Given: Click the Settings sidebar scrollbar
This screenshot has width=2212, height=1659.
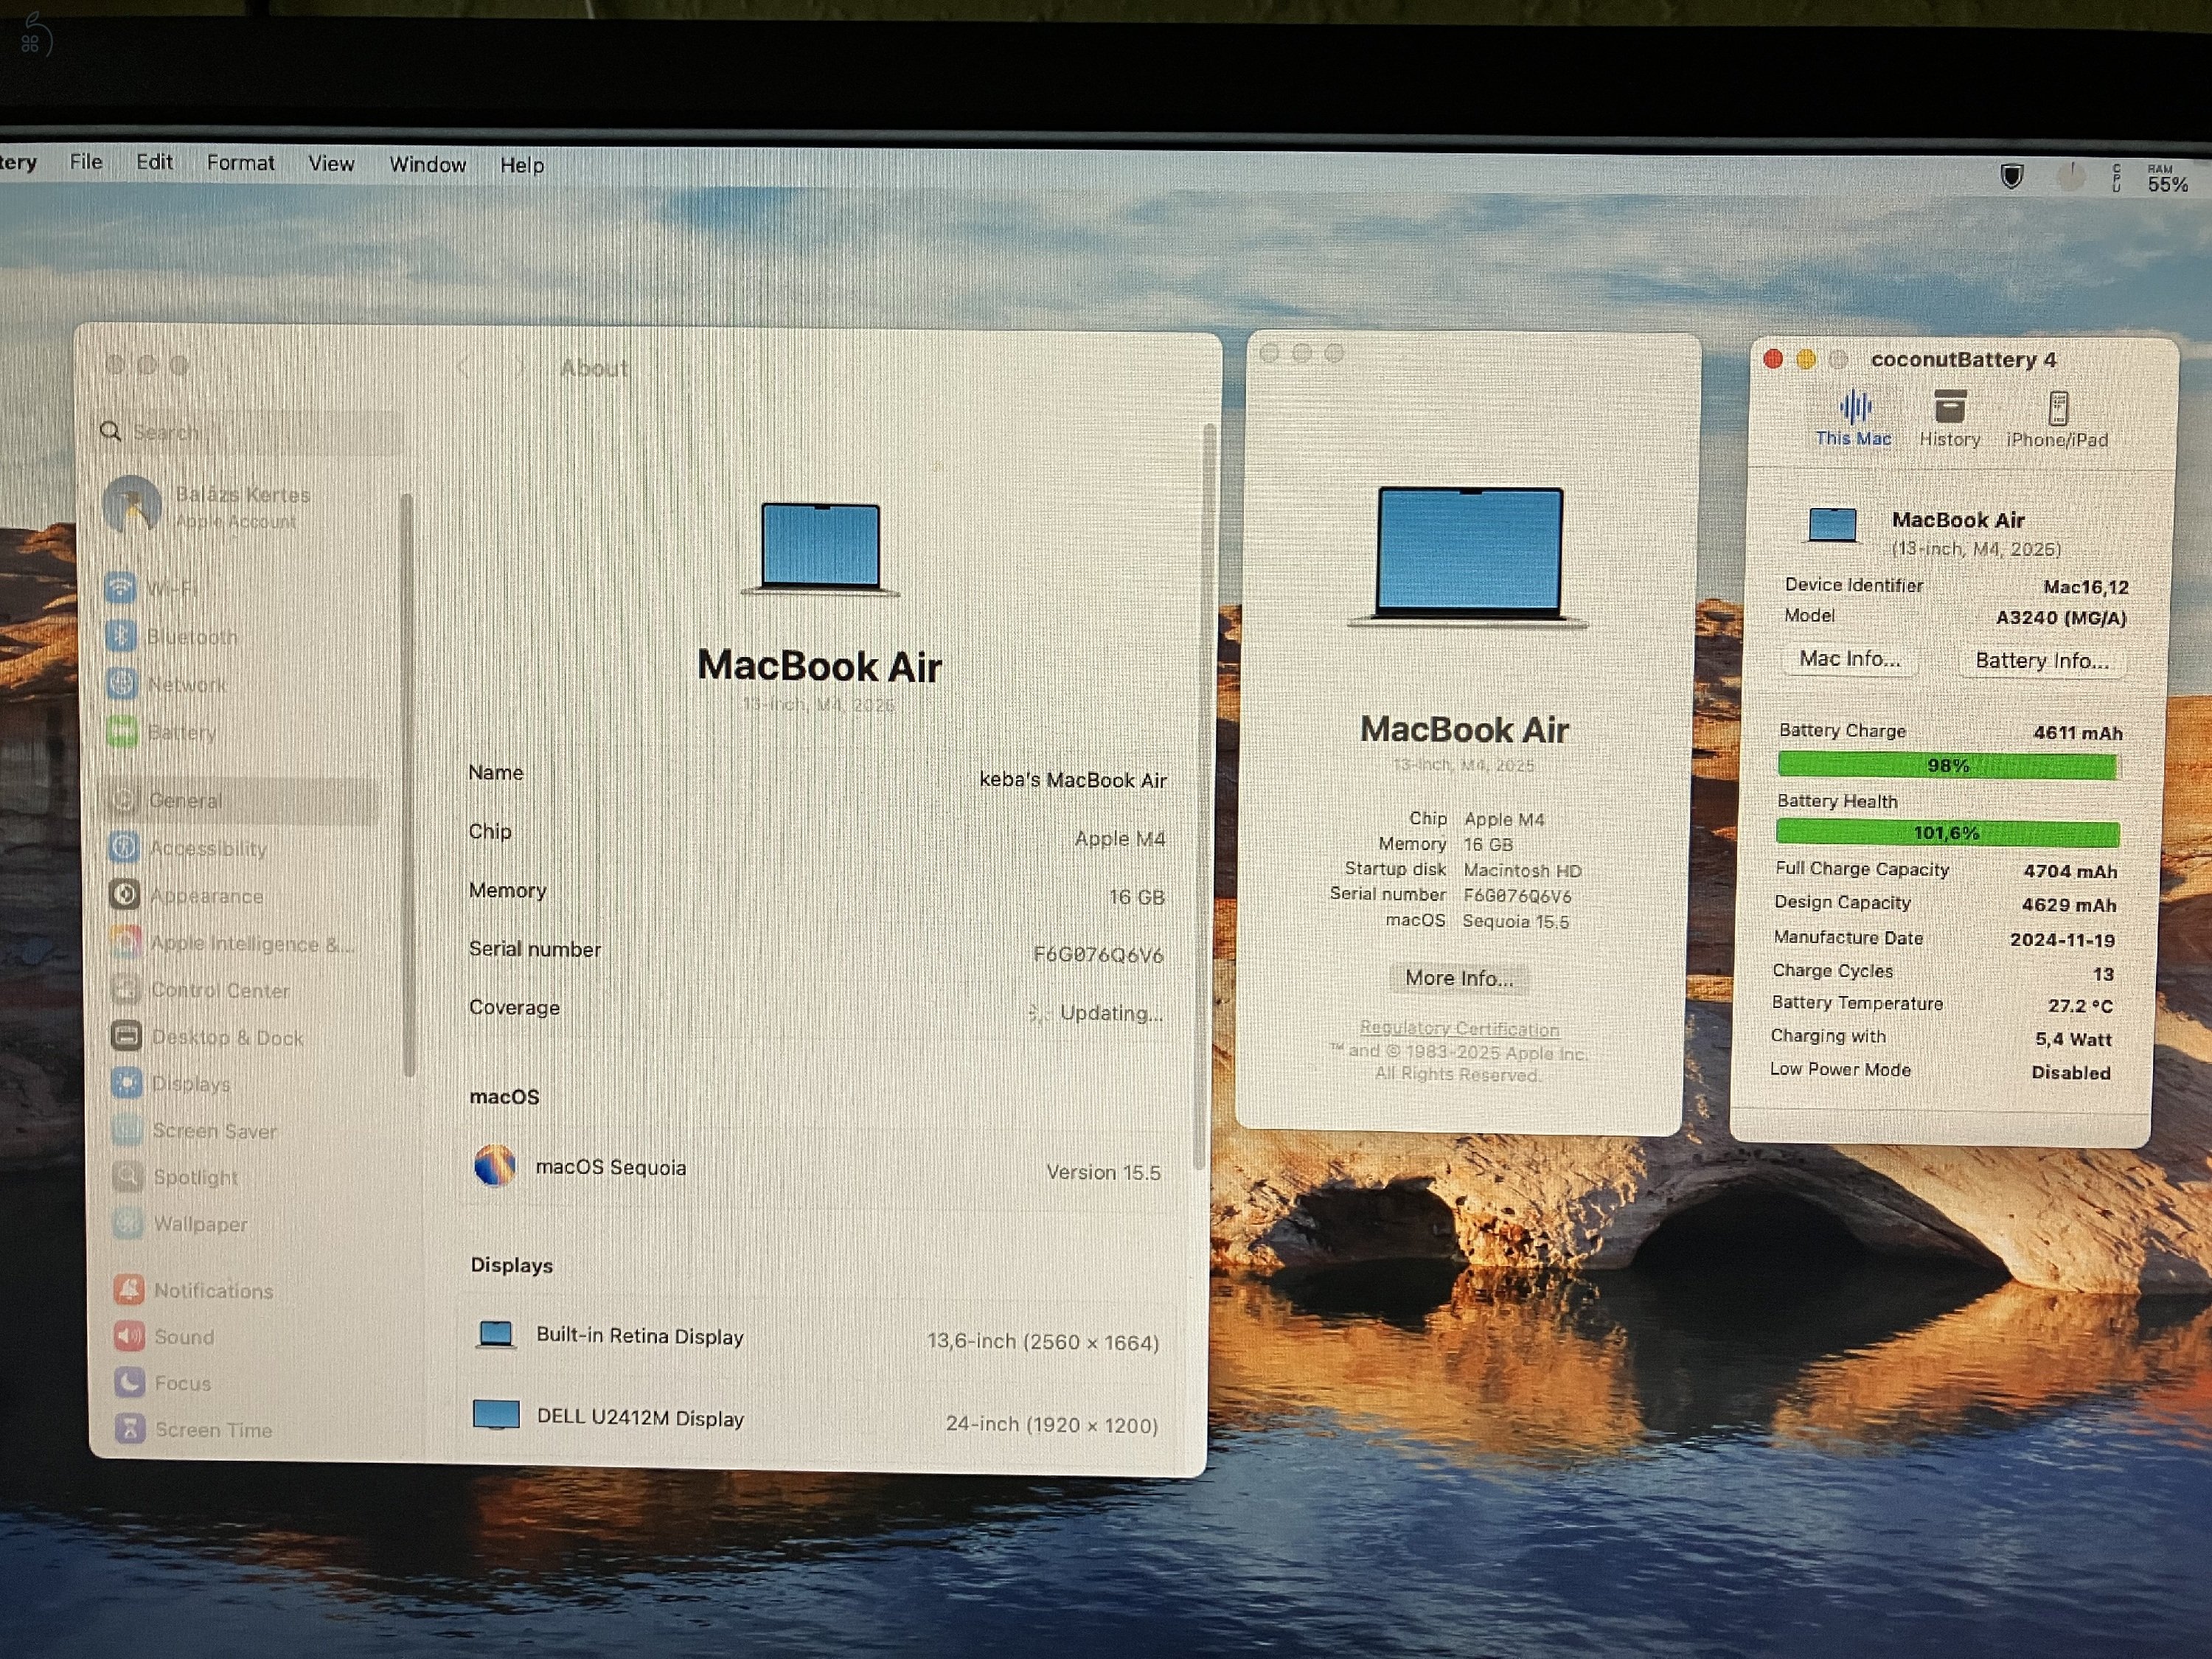Looking at the screenshot, I should (x=407, y=785).
